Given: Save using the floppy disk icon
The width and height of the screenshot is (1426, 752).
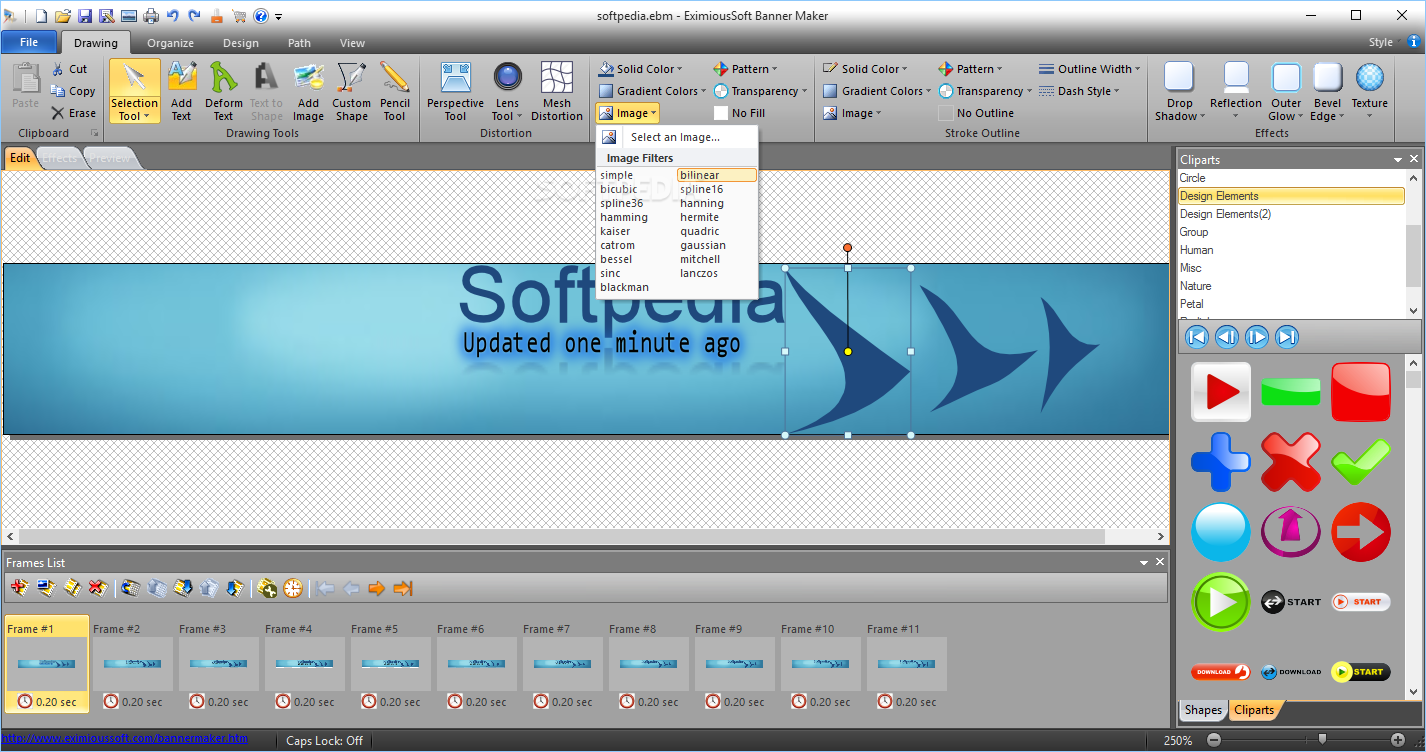Looking at the screenshot, I should (x=85, y=16).
